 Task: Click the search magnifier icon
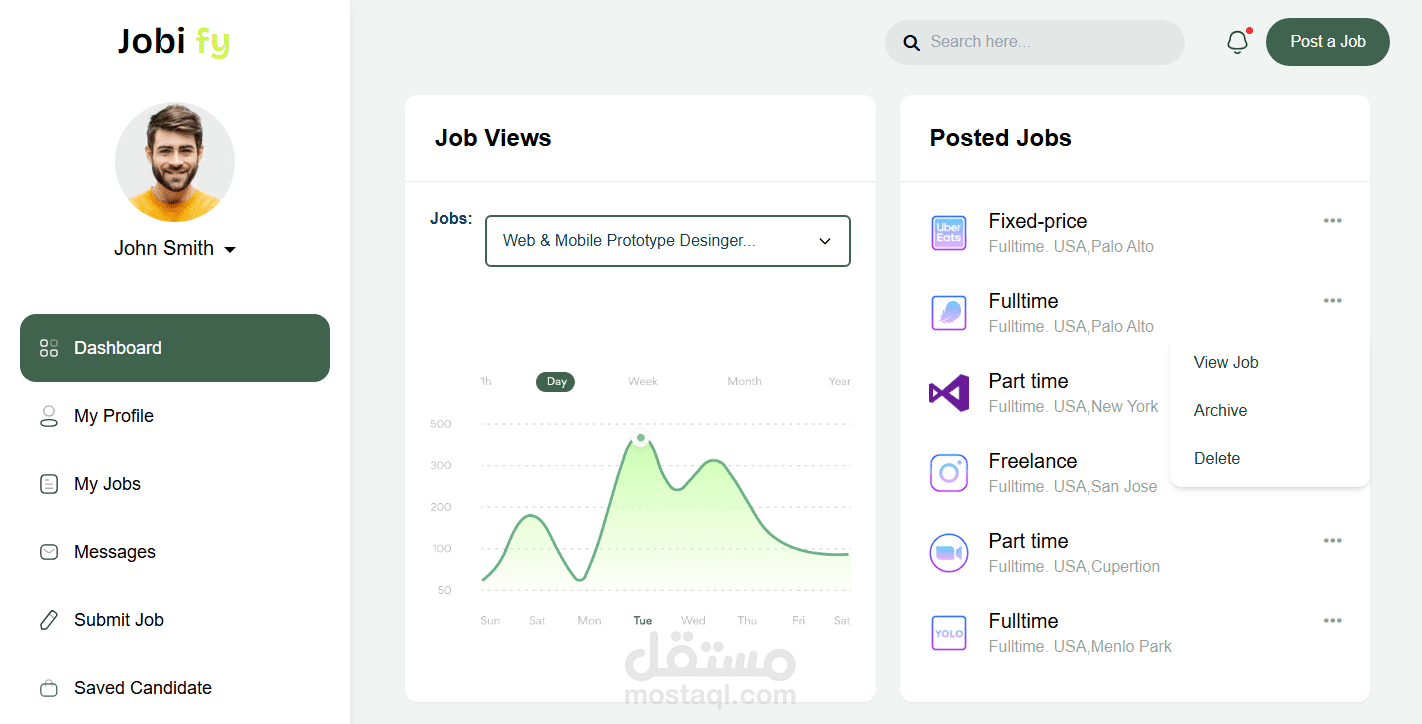[x=911, y=43]
